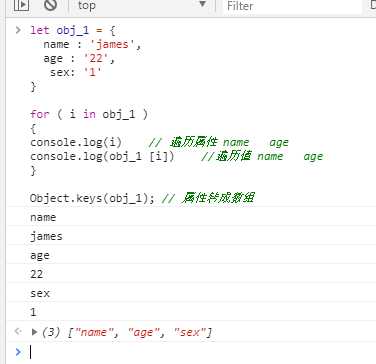Select the logged output "age" row
Viewport: 376px width, 364px height.
point(192,255)
